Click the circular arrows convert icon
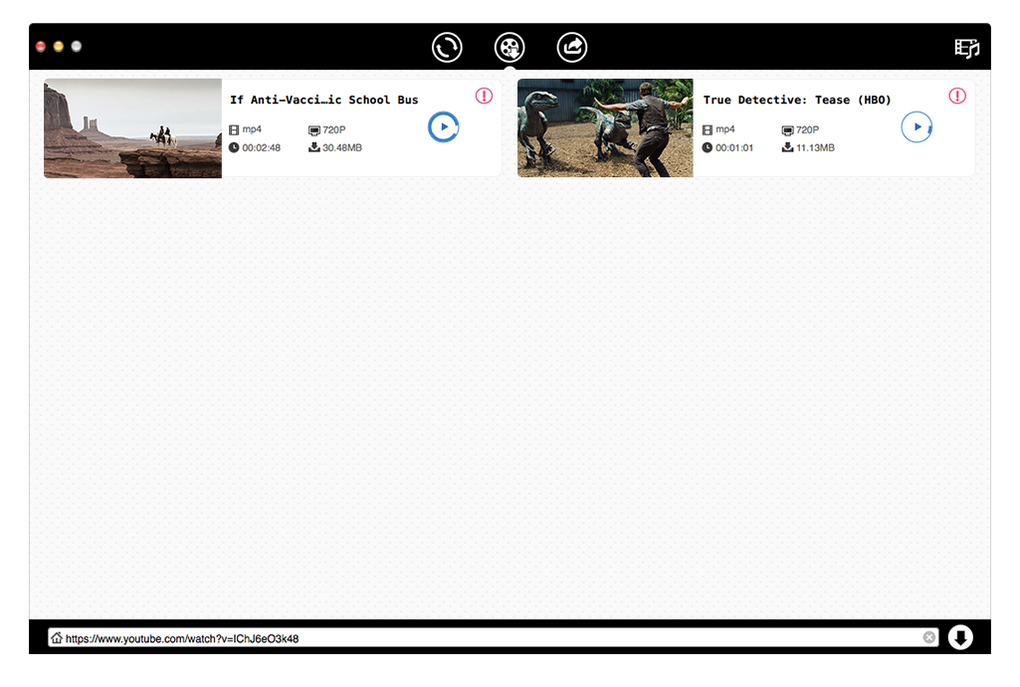Screen dimensions: 1020x687 pos(447,47)
